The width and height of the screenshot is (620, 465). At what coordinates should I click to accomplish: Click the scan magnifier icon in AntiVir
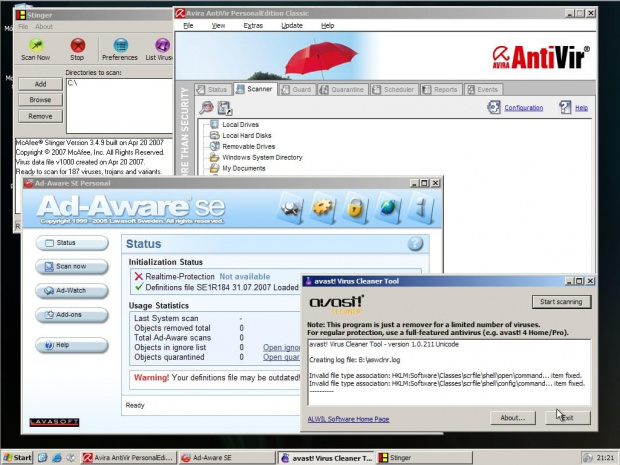[206, 107]
